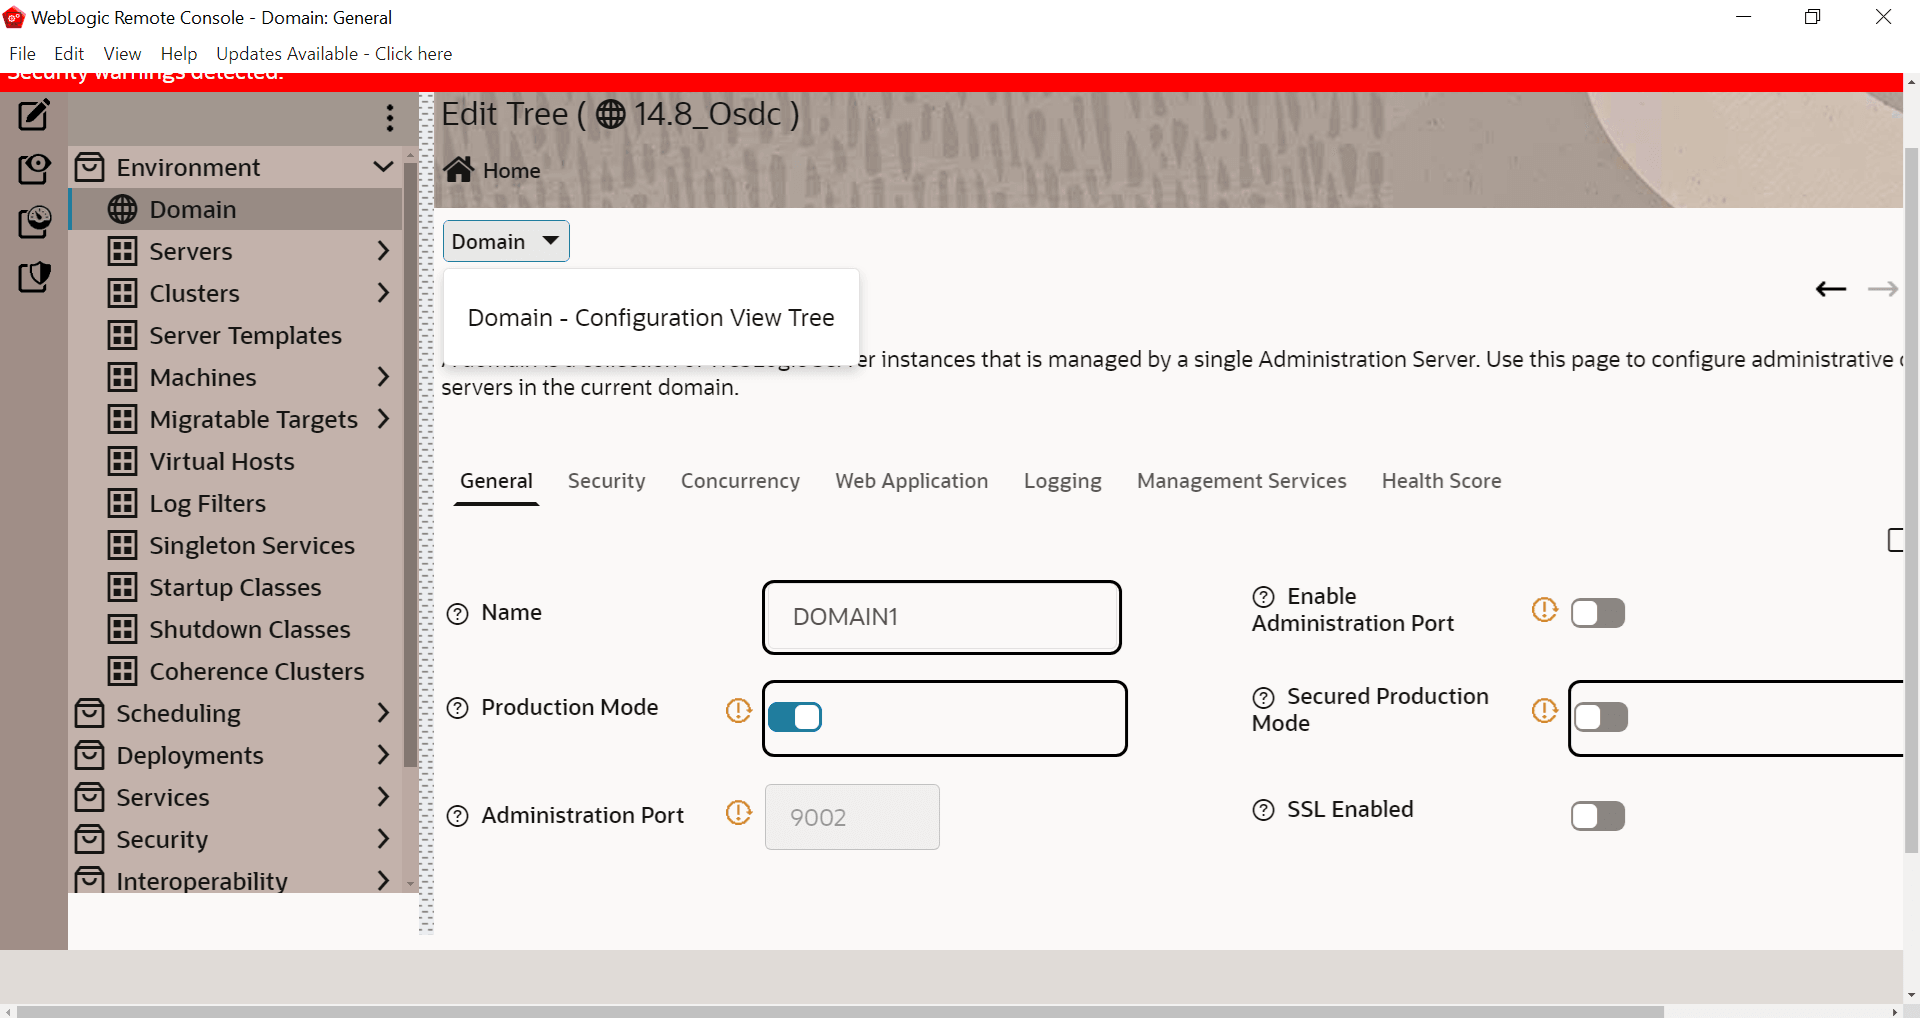
Task: Click the Administration Port restart-required warning icon
Action: coord(738,812)
